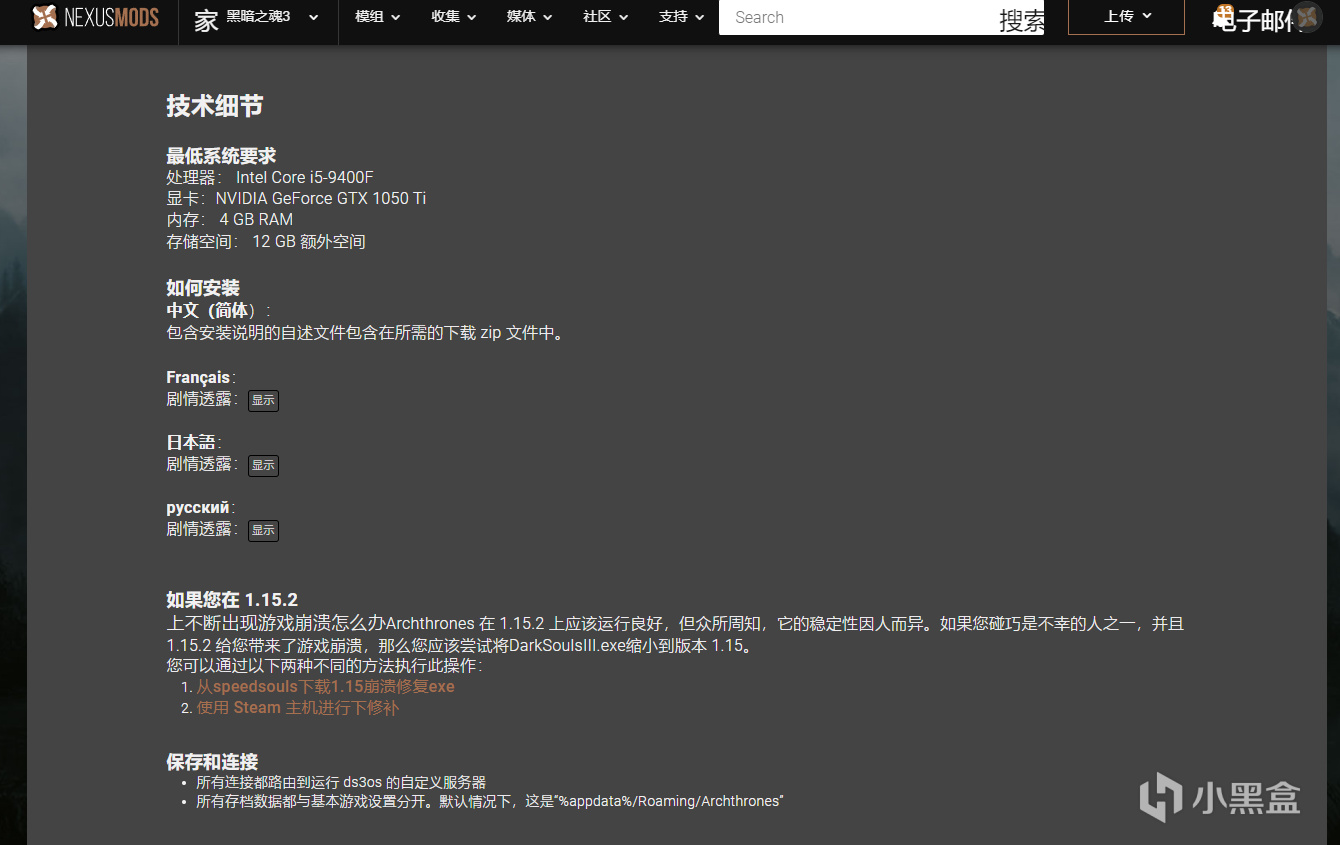The image size is (1340, 845).
Task: Open the 电子邮件 notifications
Action: click(1252, 19)
